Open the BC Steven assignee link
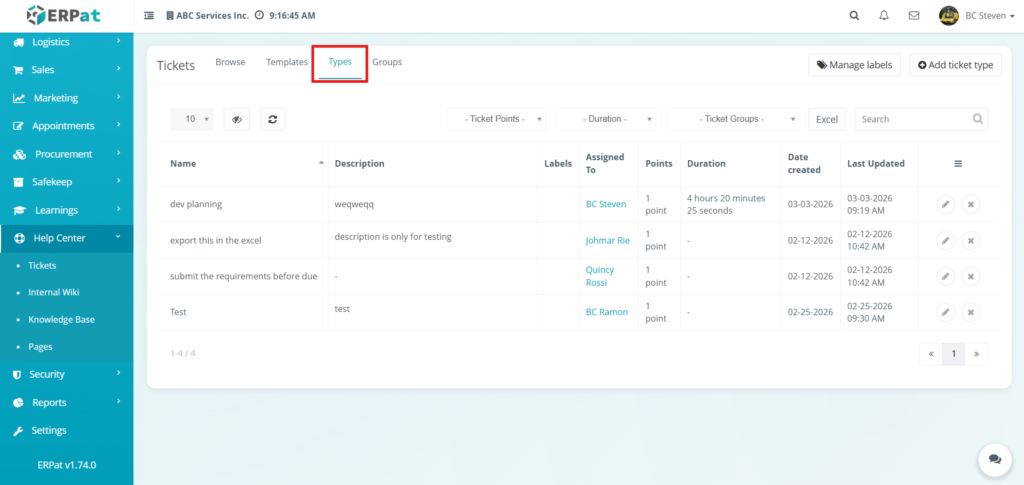The height and width of the screenshot is (485, 1024). (606, 204)
